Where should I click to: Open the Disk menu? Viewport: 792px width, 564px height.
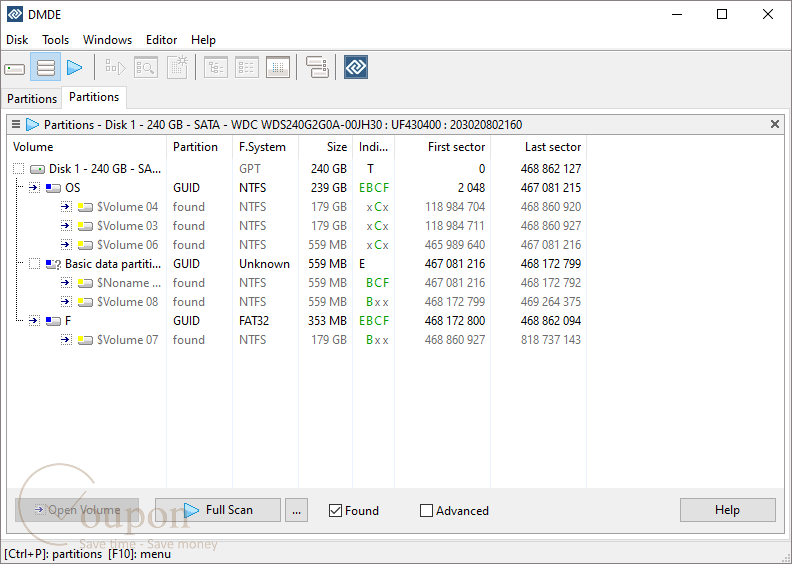pos(17,39)
